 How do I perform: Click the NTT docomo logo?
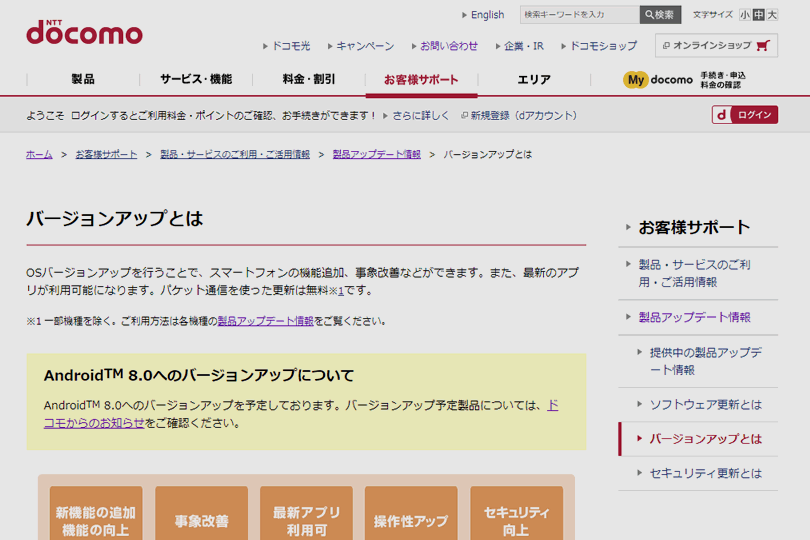point(84,32)
